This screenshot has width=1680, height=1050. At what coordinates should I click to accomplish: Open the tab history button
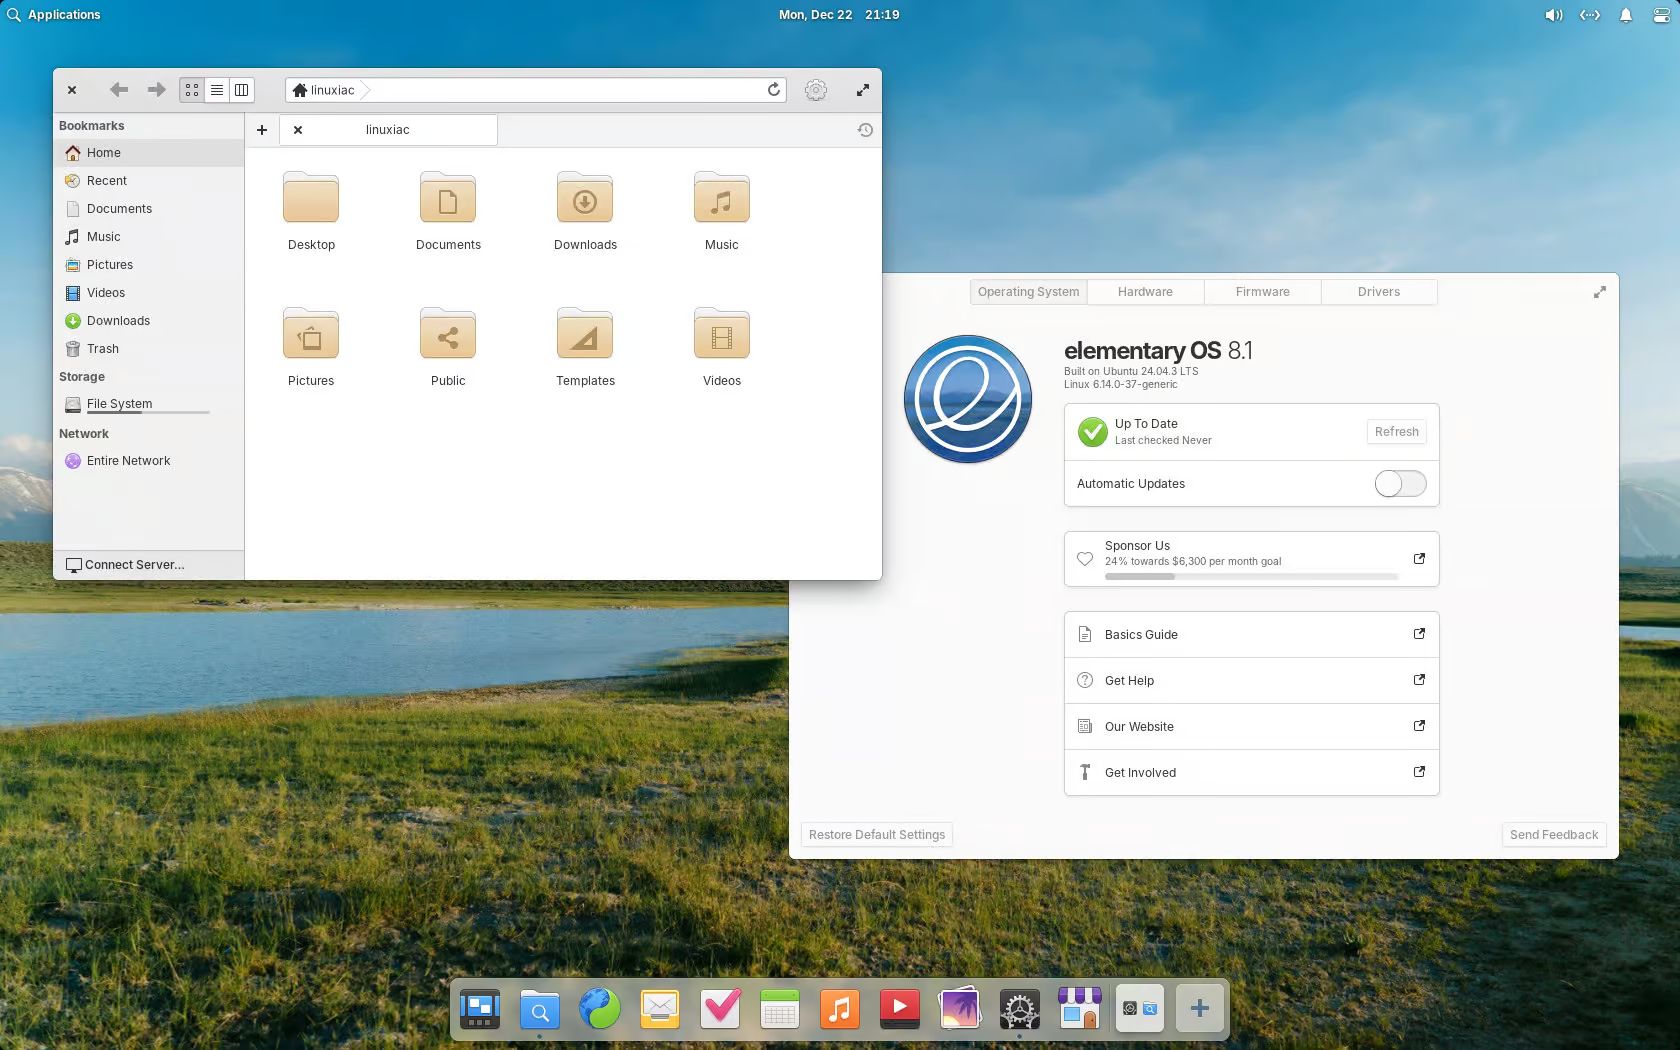pos(865,130)
